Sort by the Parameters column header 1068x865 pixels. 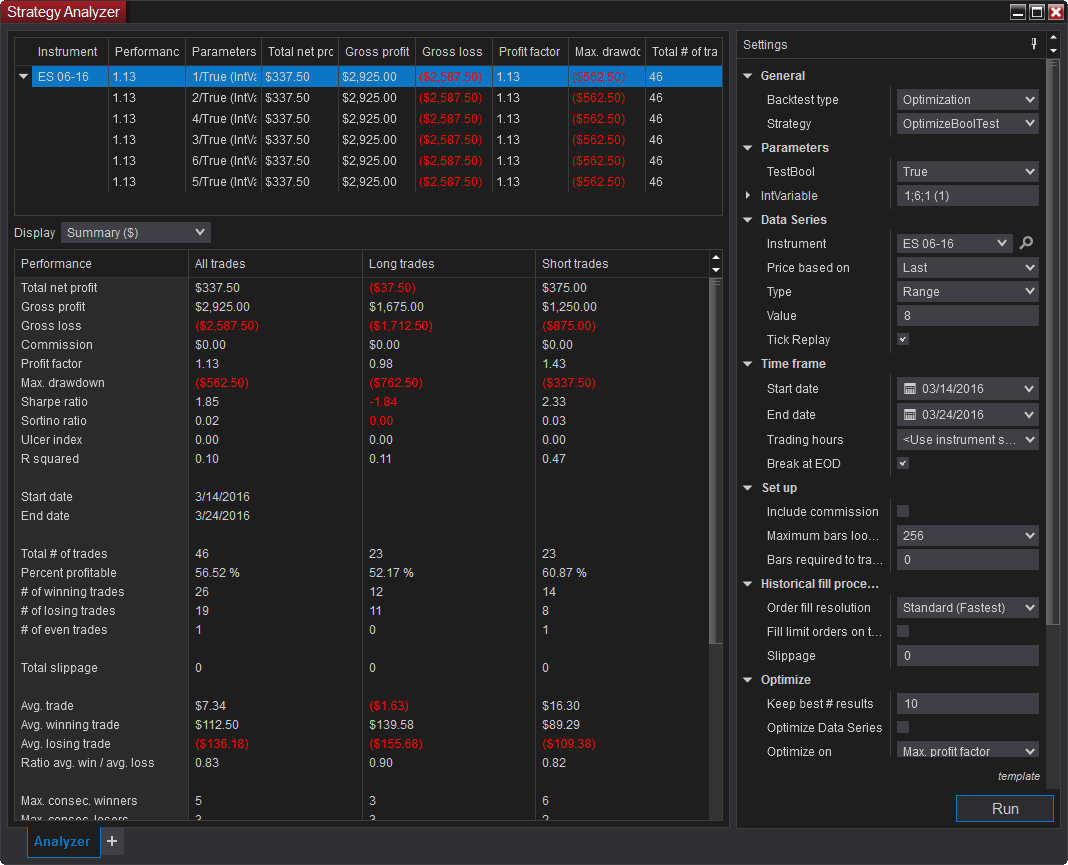(x=223, y=52)
